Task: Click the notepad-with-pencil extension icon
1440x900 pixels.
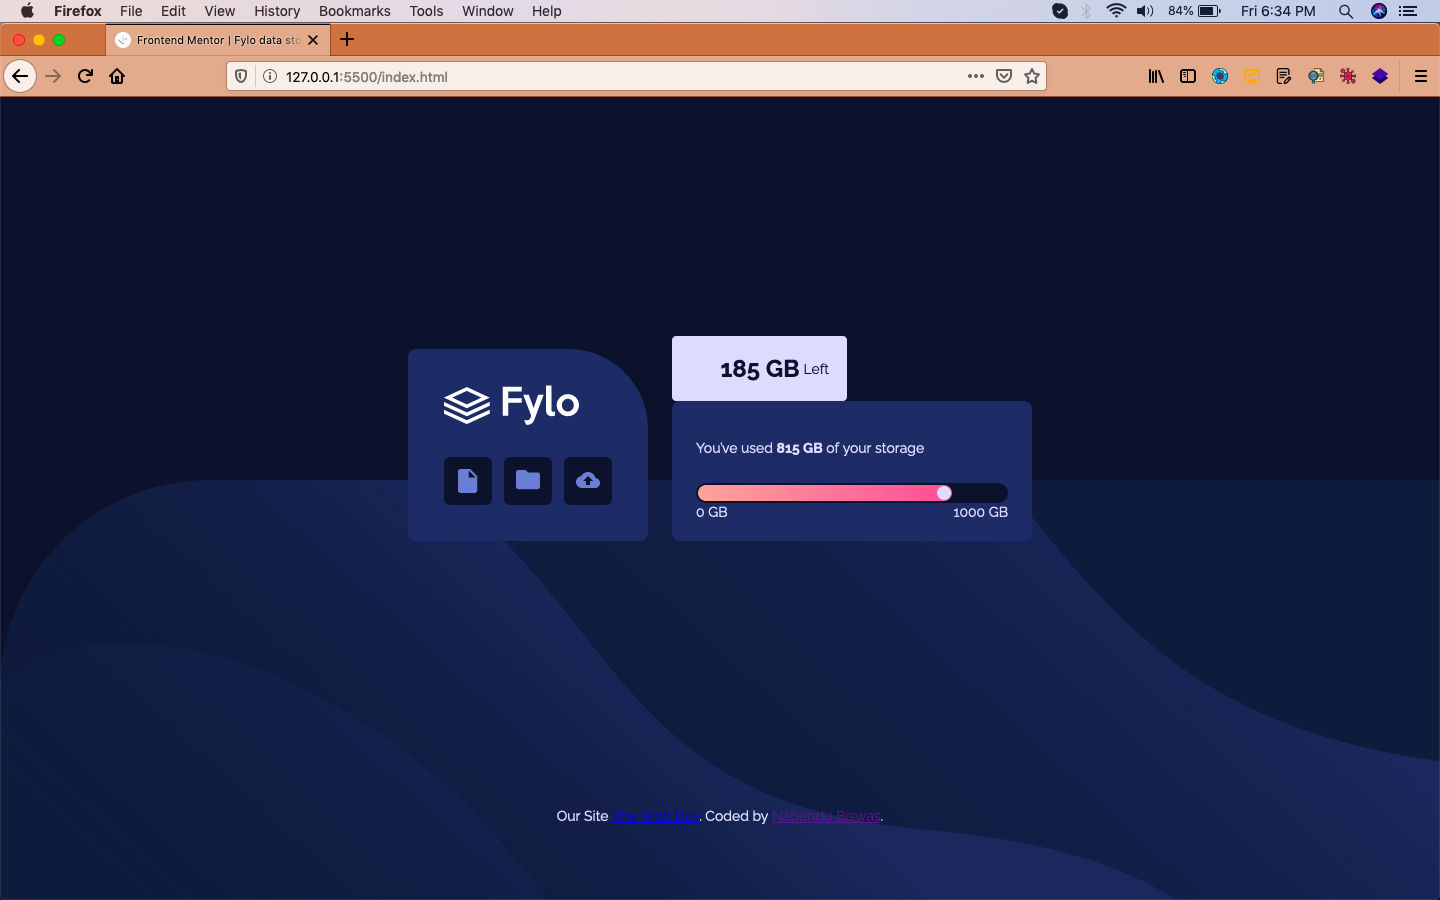Action: coord(1284,76)
